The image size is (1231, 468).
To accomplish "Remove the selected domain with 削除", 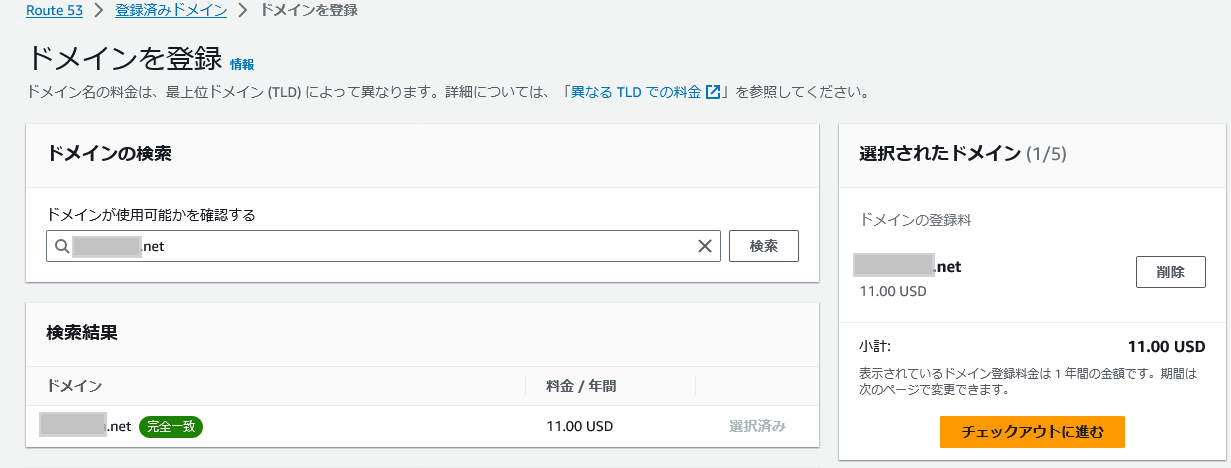I will tap(1170, 272).
